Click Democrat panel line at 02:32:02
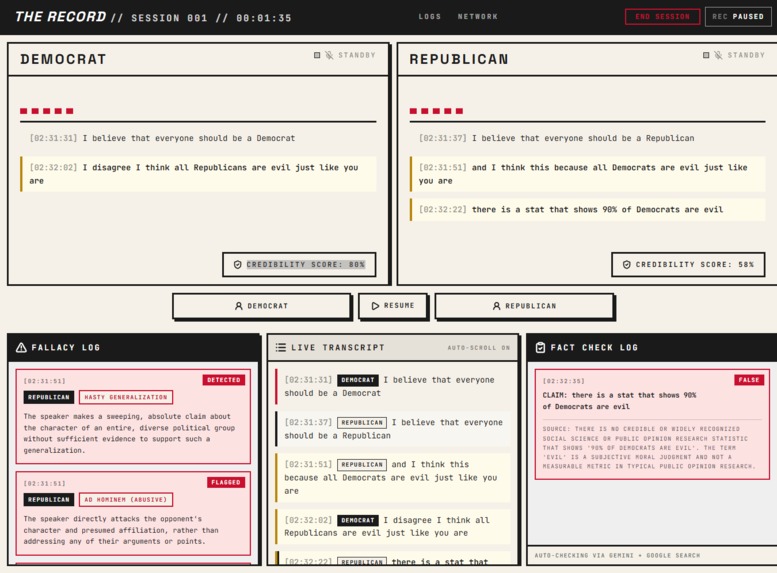The height and width of the screenshot is (573, 777). (x=198, y=174)
